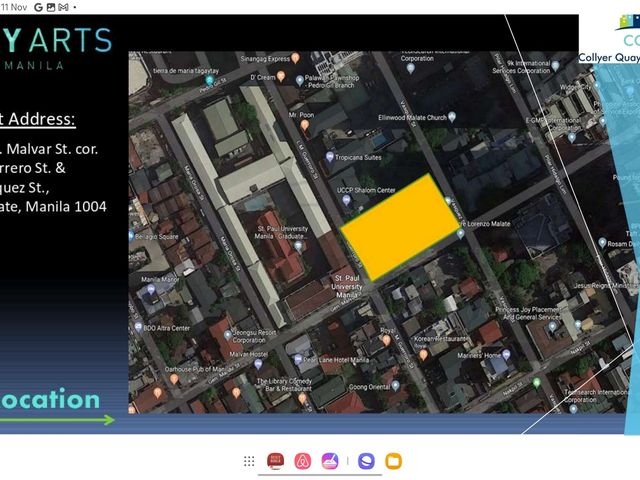Image resolution: width=640 pixels, height=480 pixels.
Task: Click the 'Tropicana Suites' map label
Action: pos(358,157)
